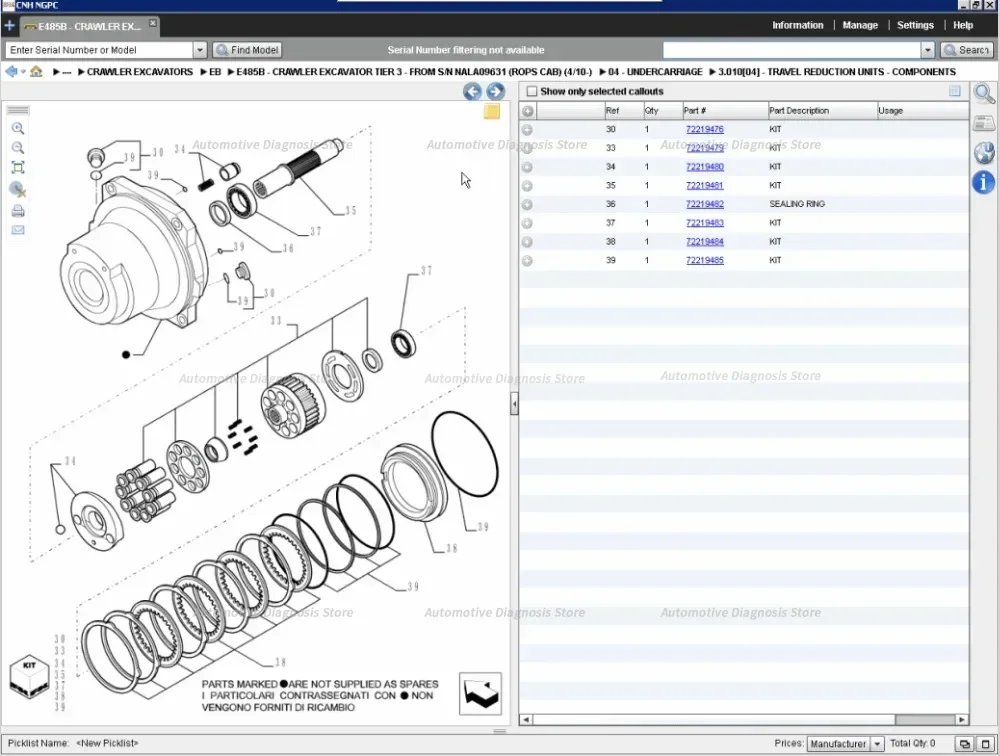1000x756 pixels.
Task: Go to the home icon in breadcrumb
Action: pos(36,71)
